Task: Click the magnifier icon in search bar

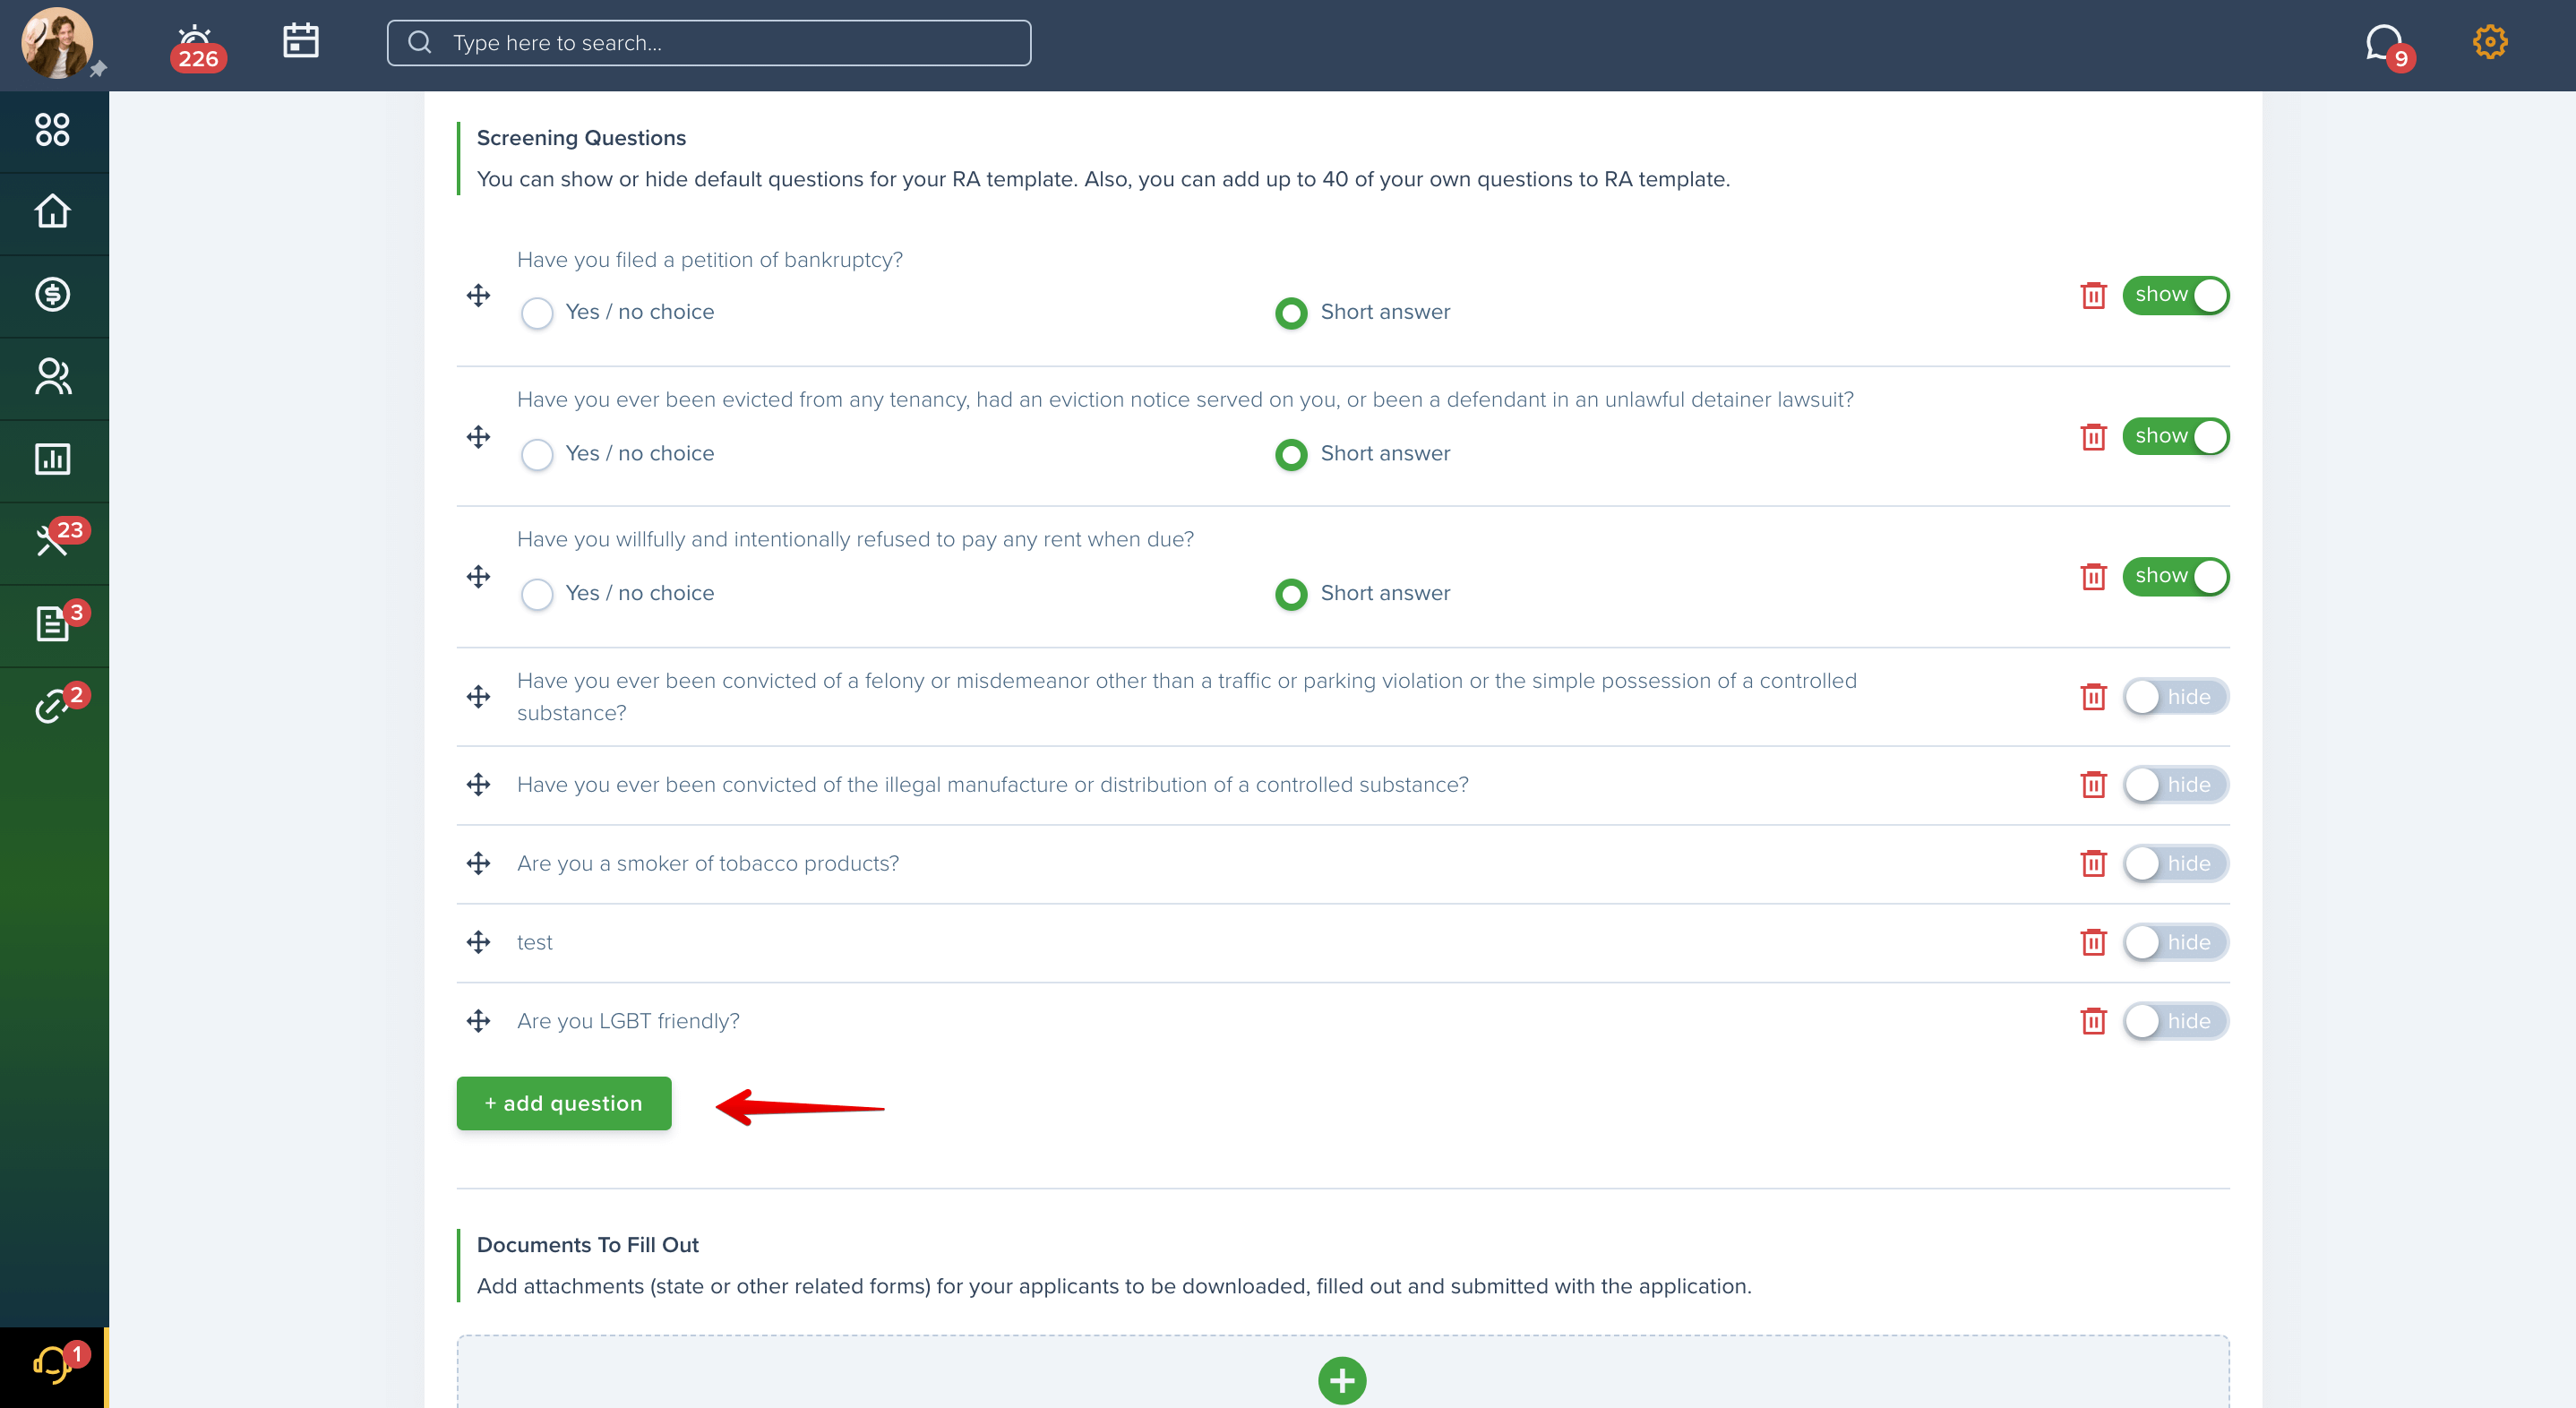Action: (x=420, y=42)
